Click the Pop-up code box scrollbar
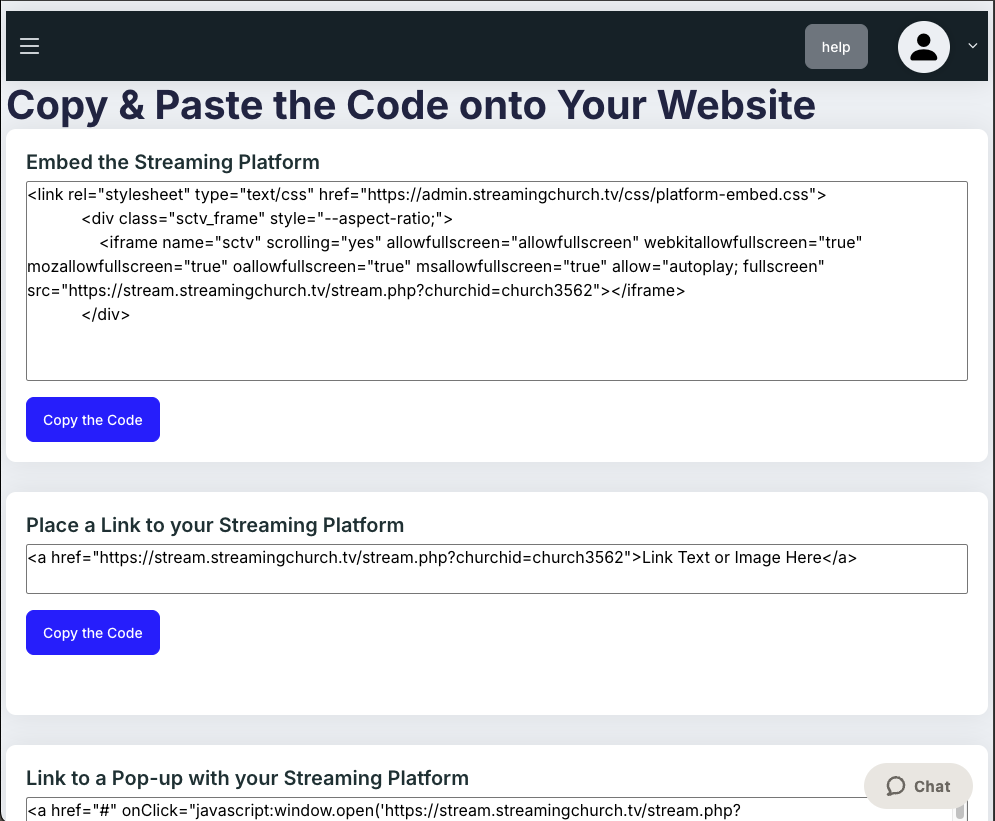 click(960, 810)
